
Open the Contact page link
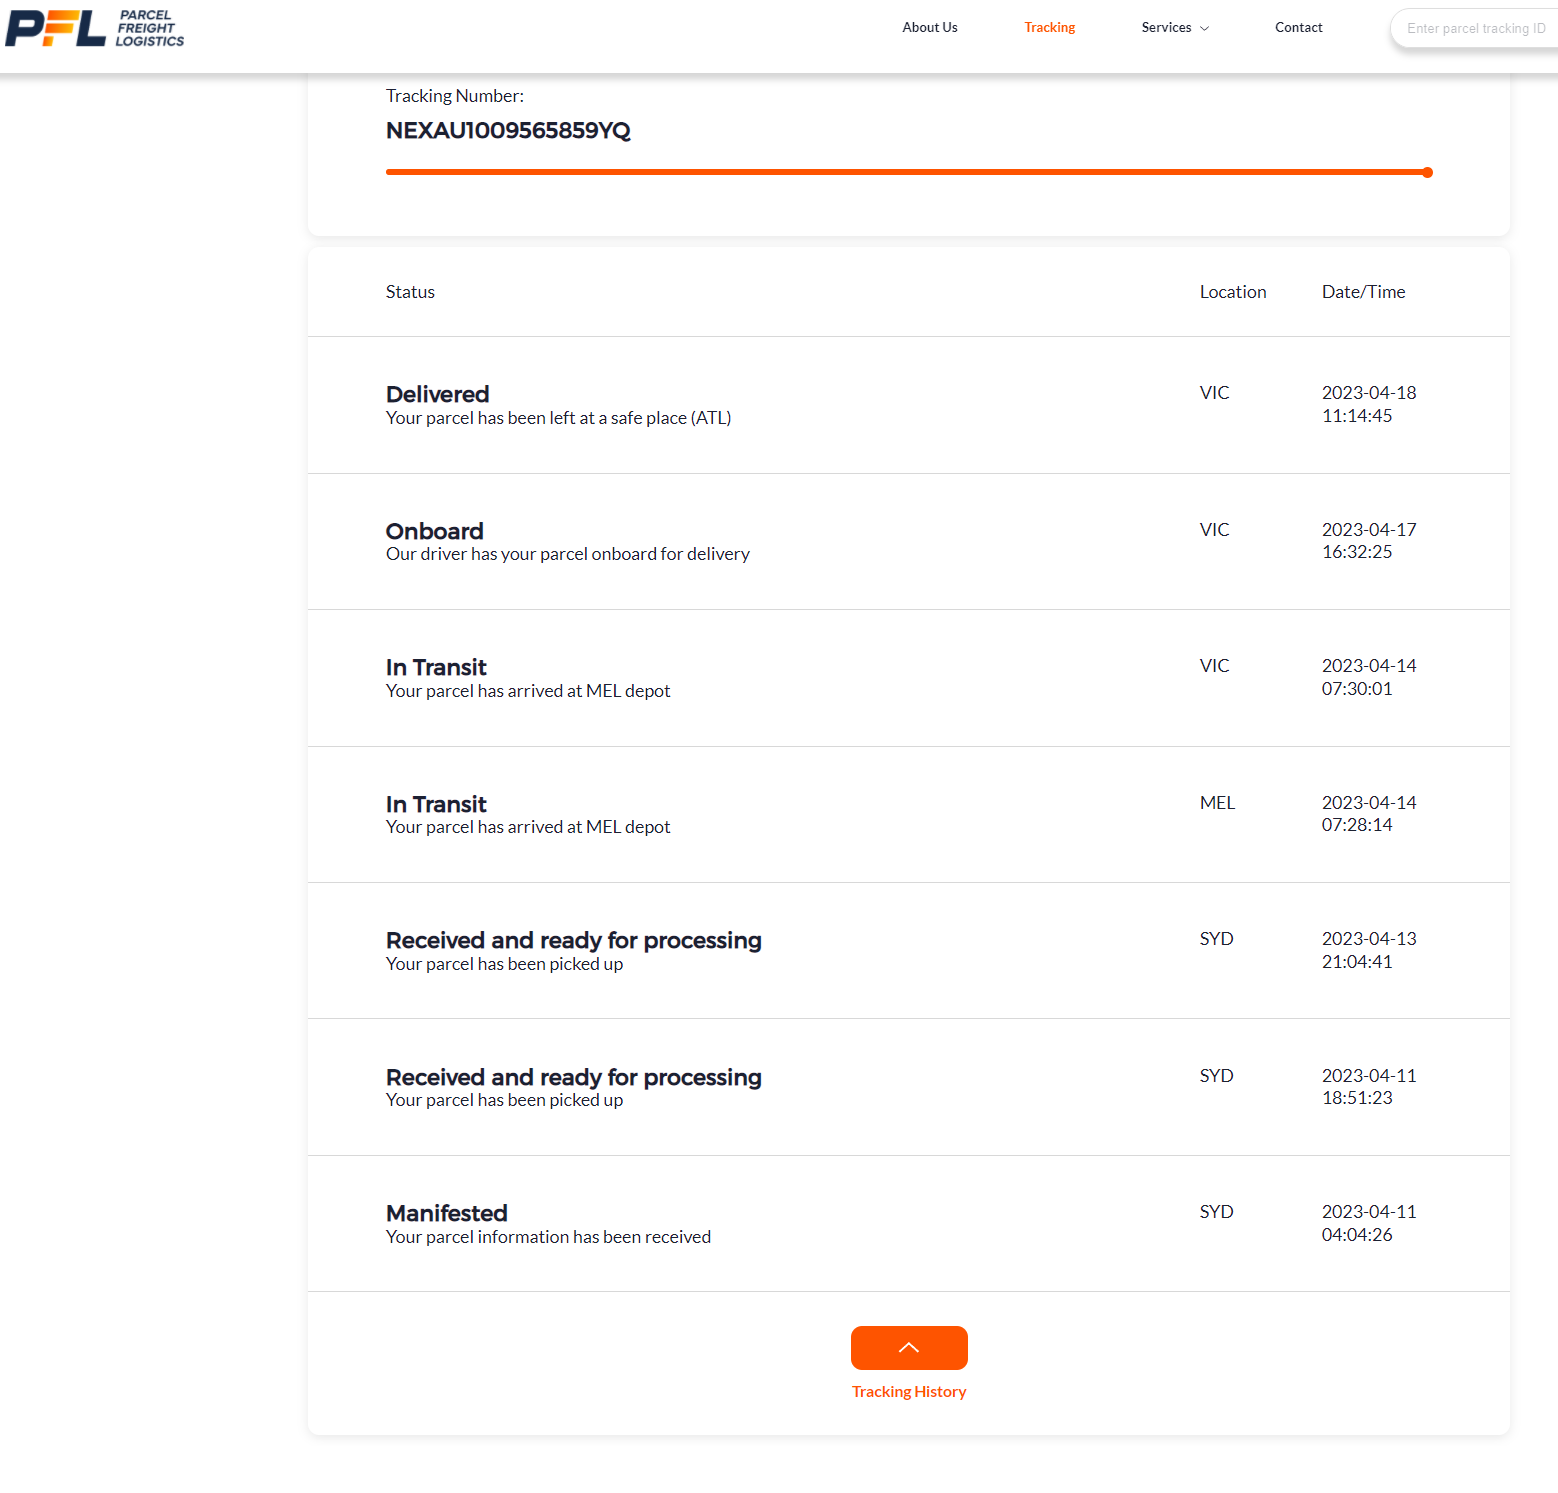point(1298,28)
